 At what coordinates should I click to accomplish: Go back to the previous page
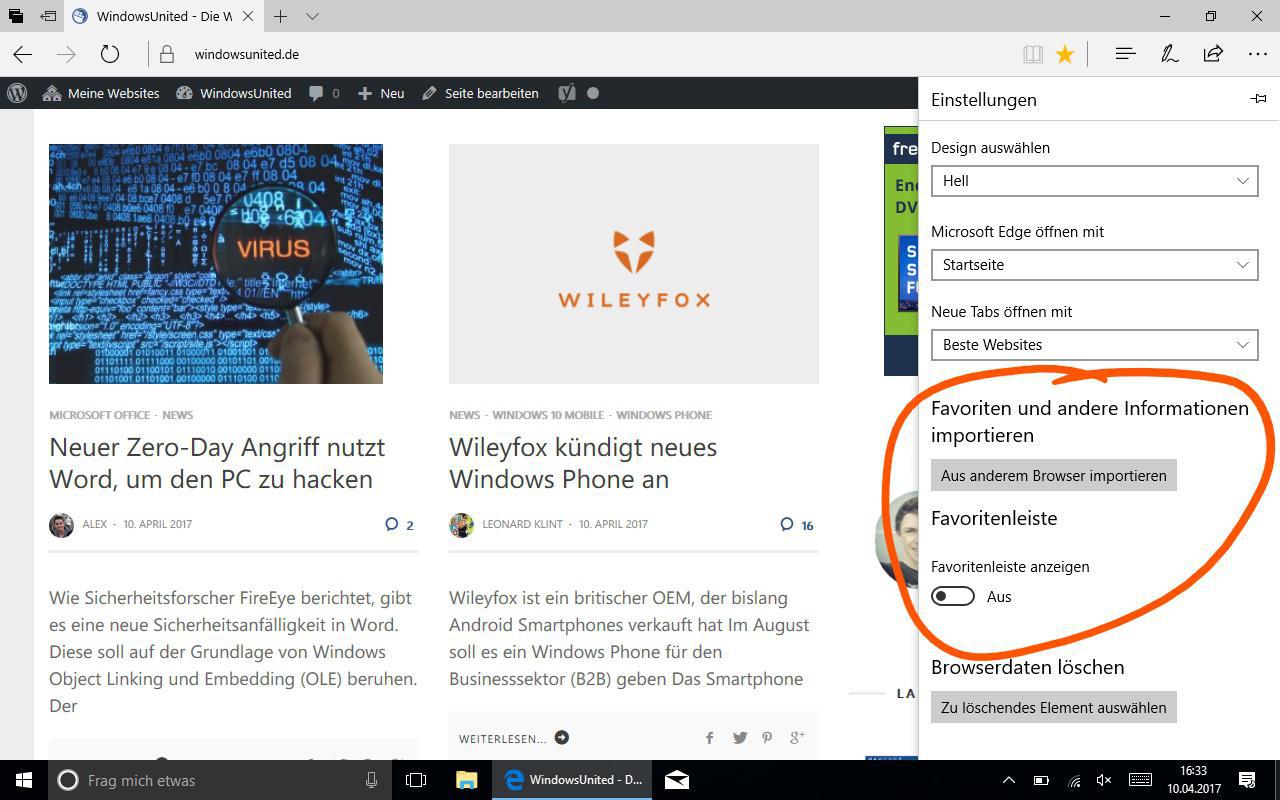click(22, 54)
